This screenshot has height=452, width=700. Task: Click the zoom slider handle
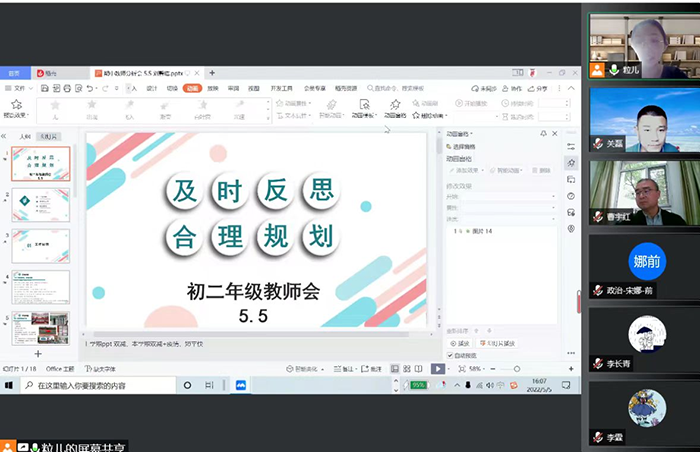[517, 369]
